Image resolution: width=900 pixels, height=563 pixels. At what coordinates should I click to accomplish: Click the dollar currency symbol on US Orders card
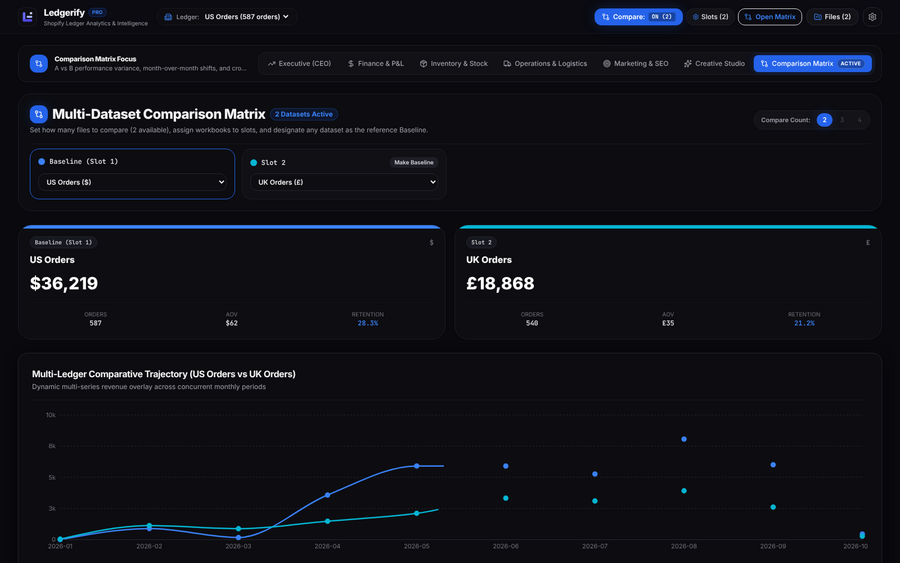tap(432, 243)
